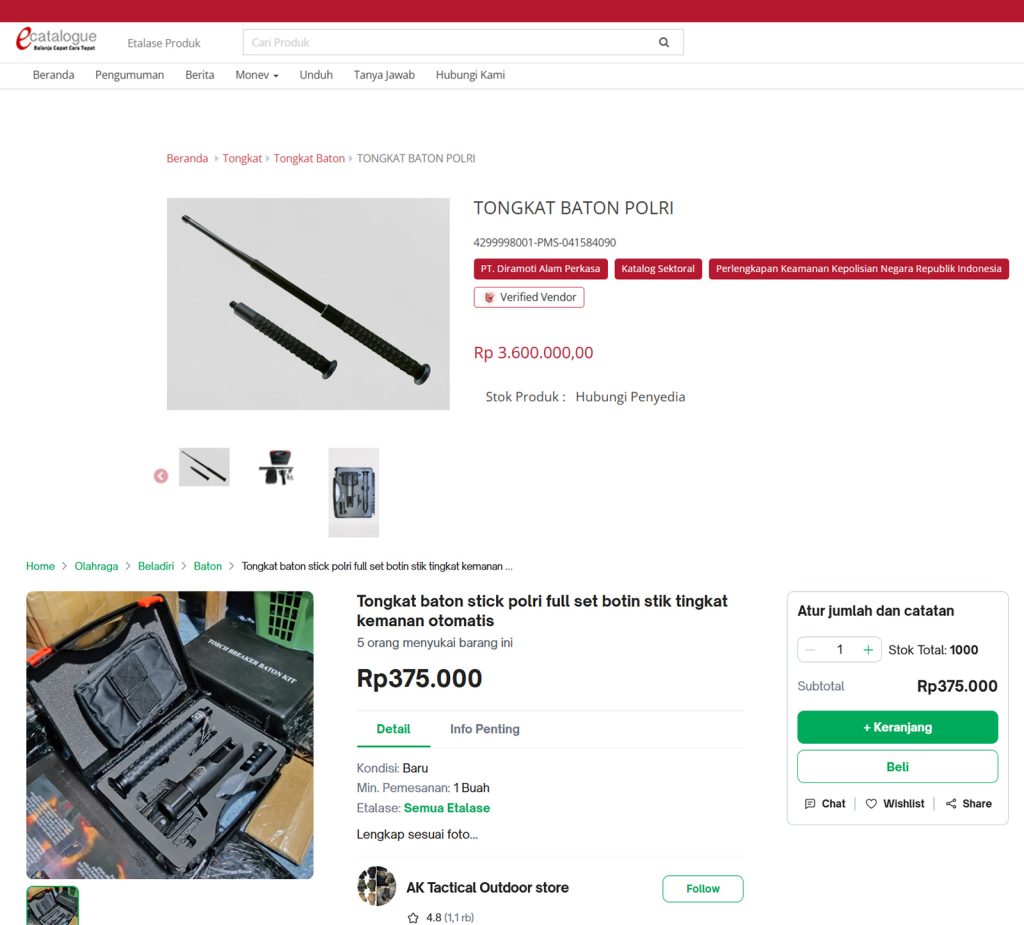Decrease quantity with minus icon
Image resolution: width=1024 pixels, height=925 pixels.
[810, 650]
